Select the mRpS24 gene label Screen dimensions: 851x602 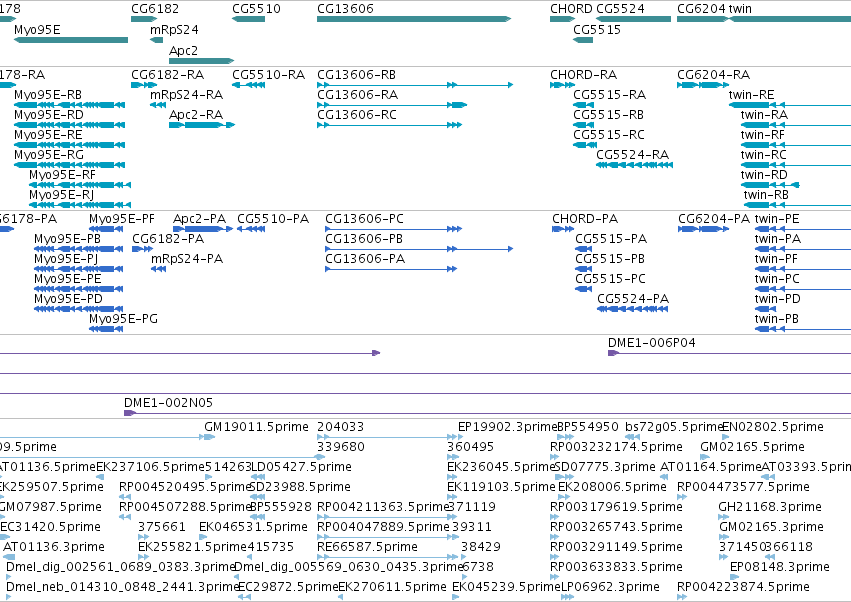pos(174,29)
